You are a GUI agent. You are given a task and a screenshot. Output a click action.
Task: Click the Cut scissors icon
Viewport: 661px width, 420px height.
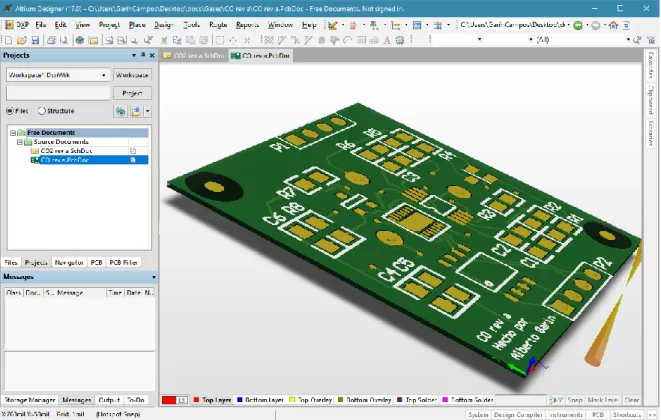tap(164, 40)
